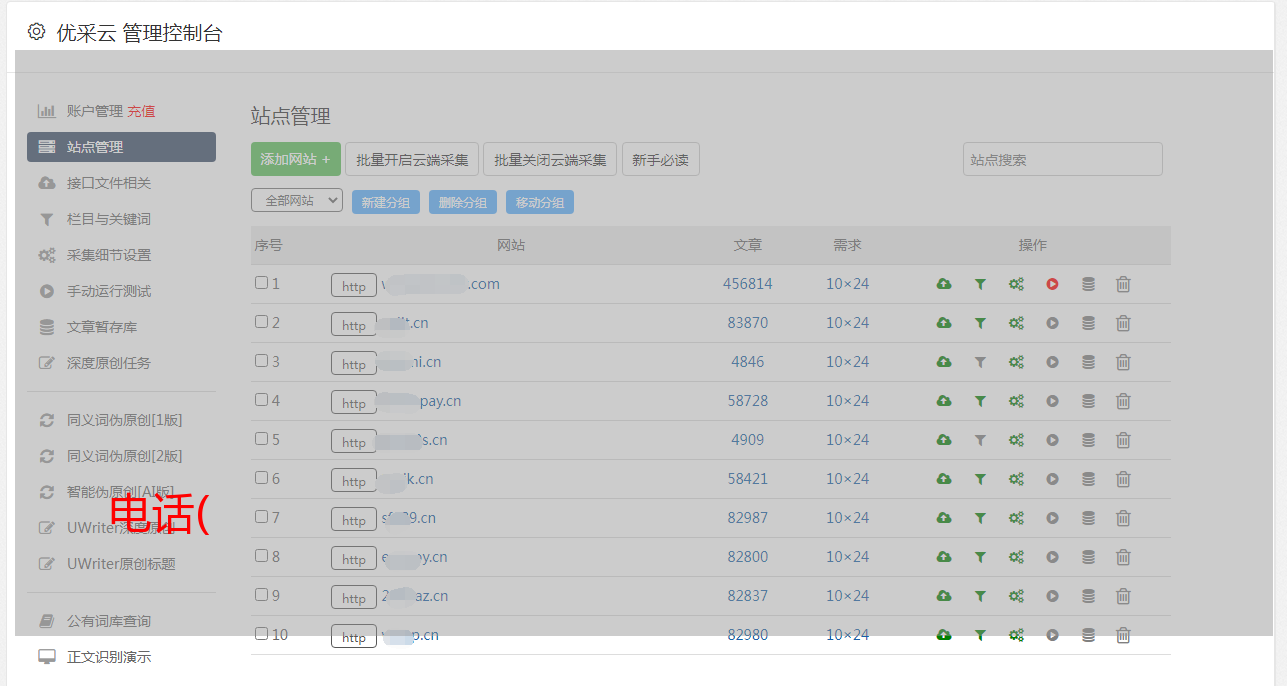Viewport: 1287px width, 686px height.
Task: Open the 全部网站 group dropdown
Action: tap(297, 201)
